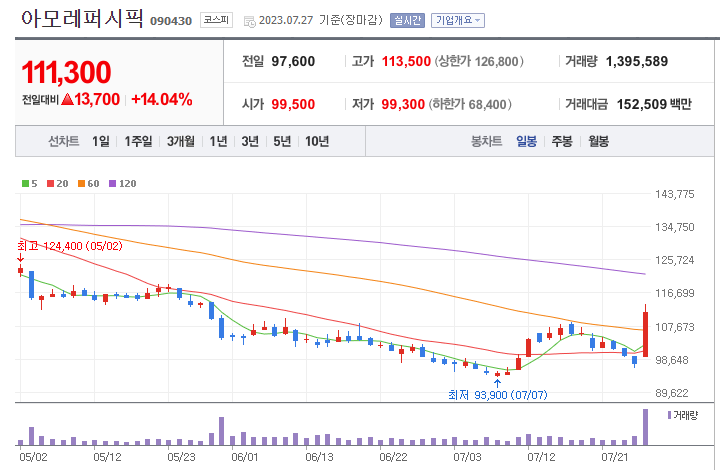This screenshot has width=720, height=470.
Task: Click the red 20-day moving average swatch
Action: [x=51, y=184]
